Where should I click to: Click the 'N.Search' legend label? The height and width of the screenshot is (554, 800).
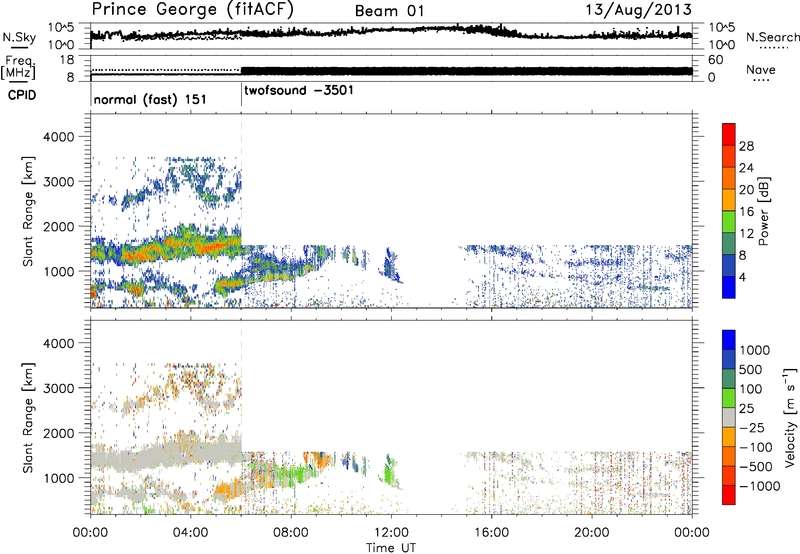772,37
